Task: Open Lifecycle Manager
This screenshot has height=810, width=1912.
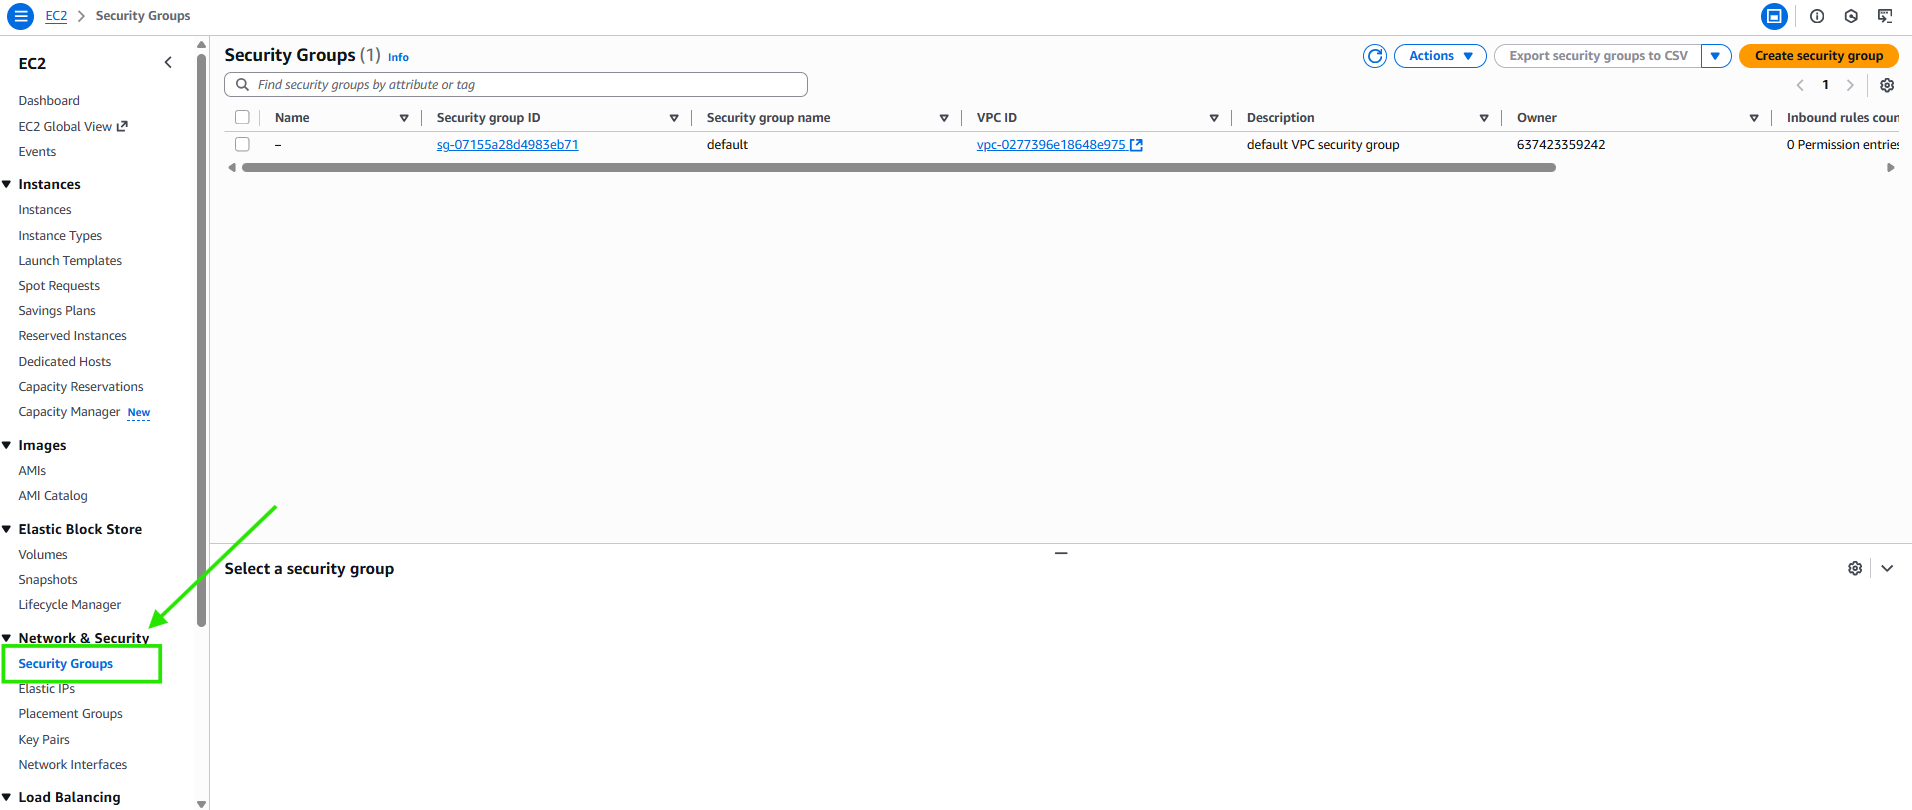Action: click(70, 605)
